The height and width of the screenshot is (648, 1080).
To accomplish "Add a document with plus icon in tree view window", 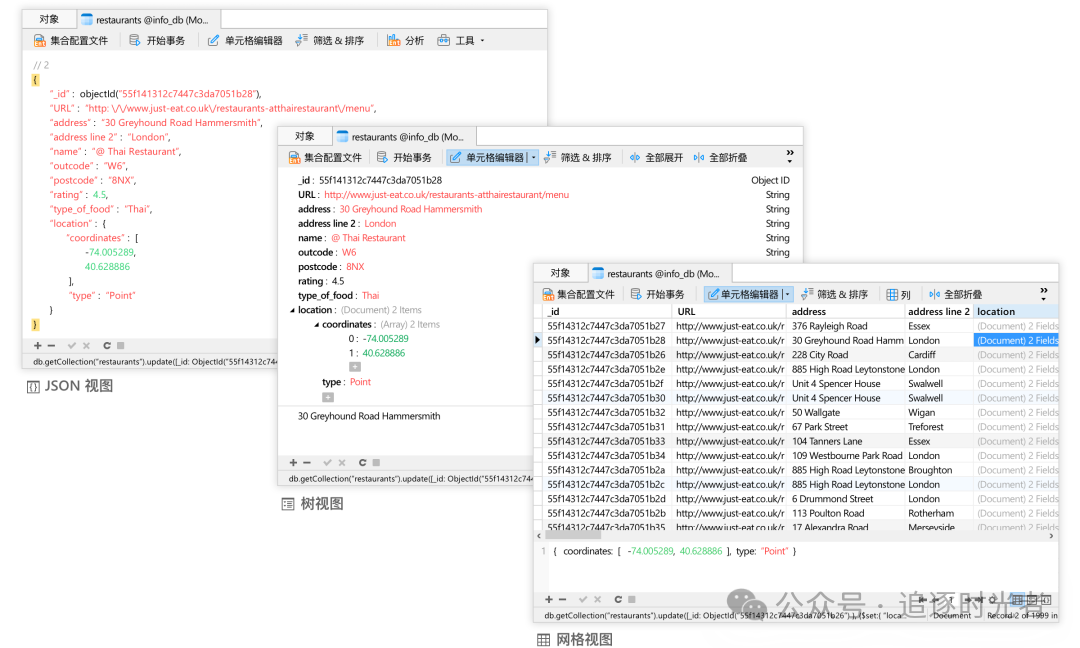I will coord(293,463).
